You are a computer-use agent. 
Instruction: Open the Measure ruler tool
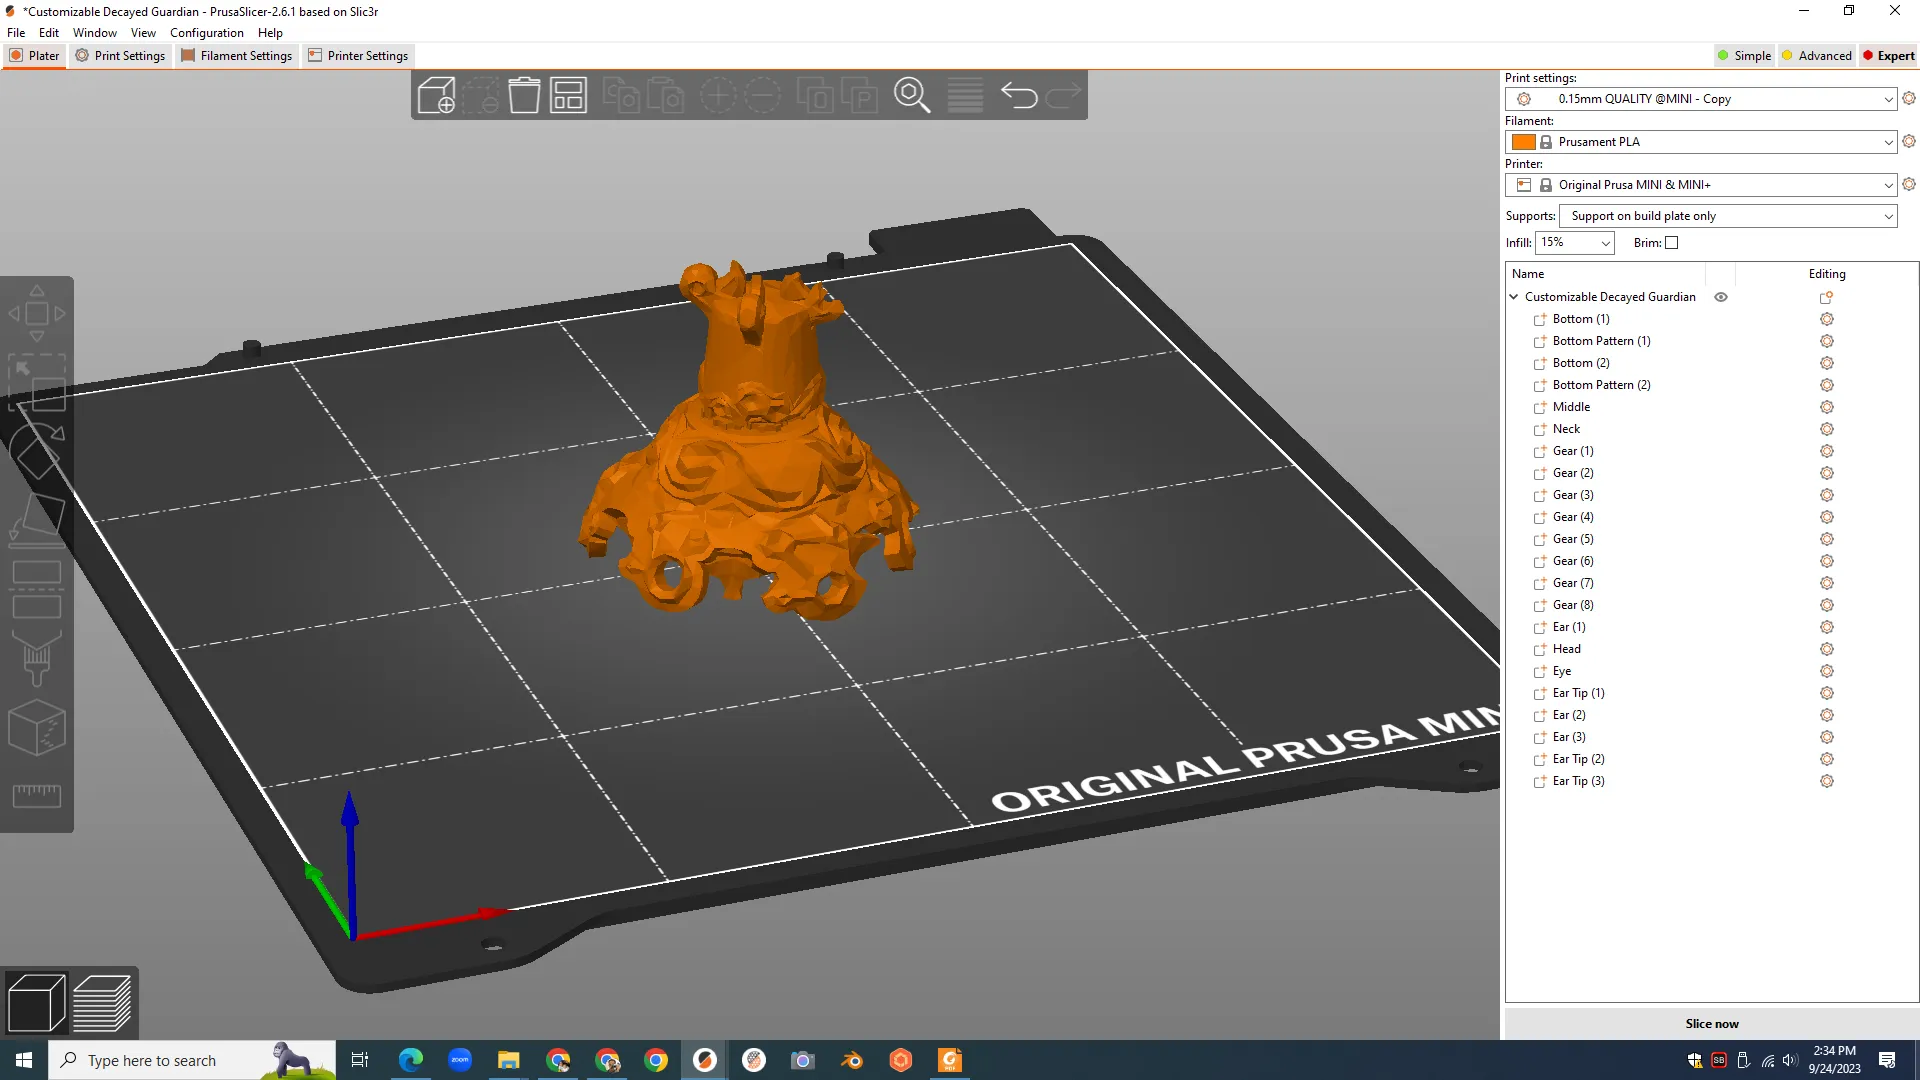37,796
